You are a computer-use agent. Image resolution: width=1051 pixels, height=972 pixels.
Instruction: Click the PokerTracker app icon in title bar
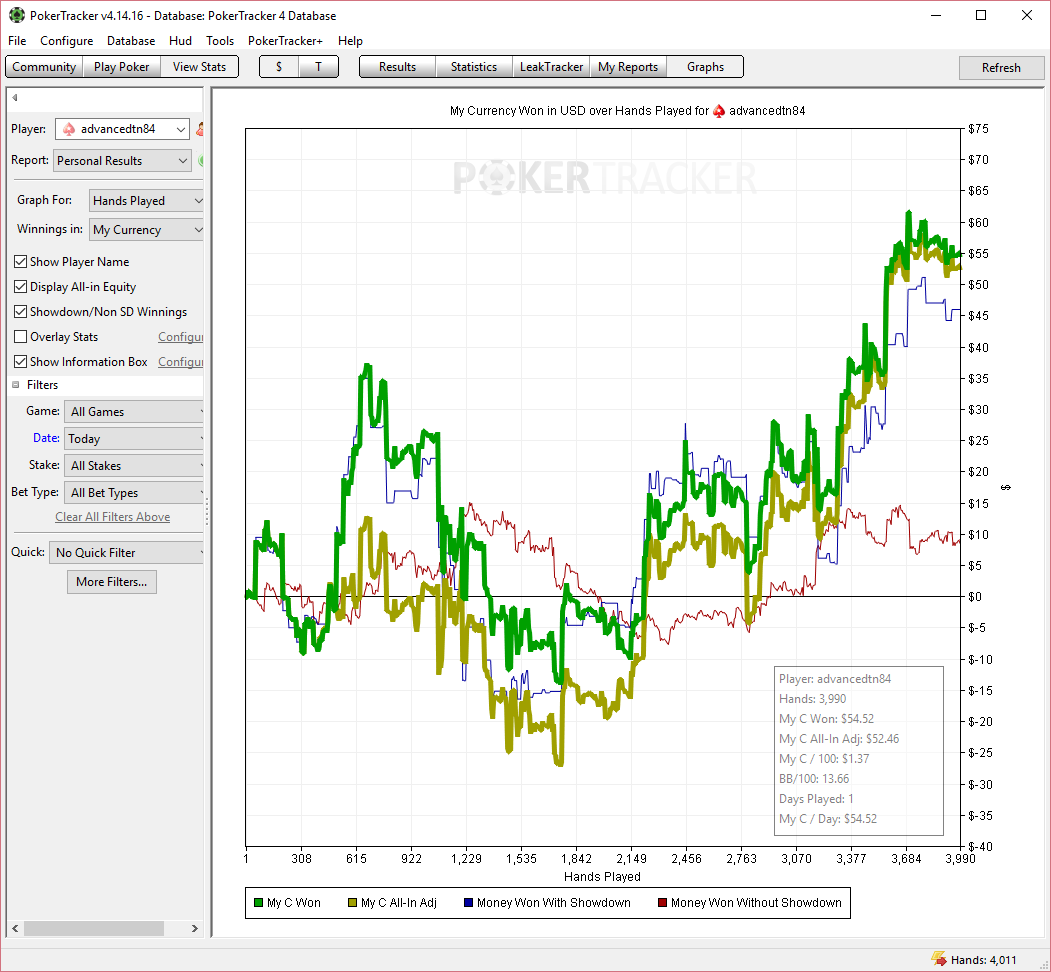click(x=16, y=15)
